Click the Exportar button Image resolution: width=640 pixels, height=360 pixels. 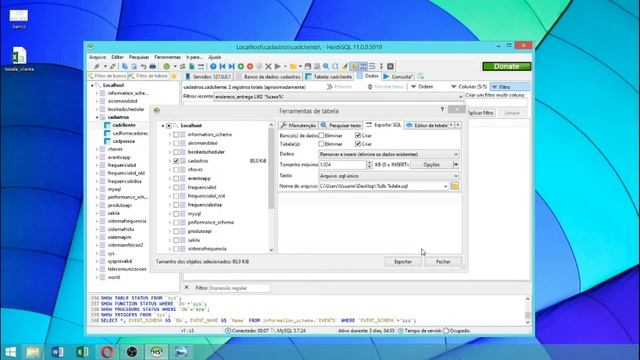[403, 262]
